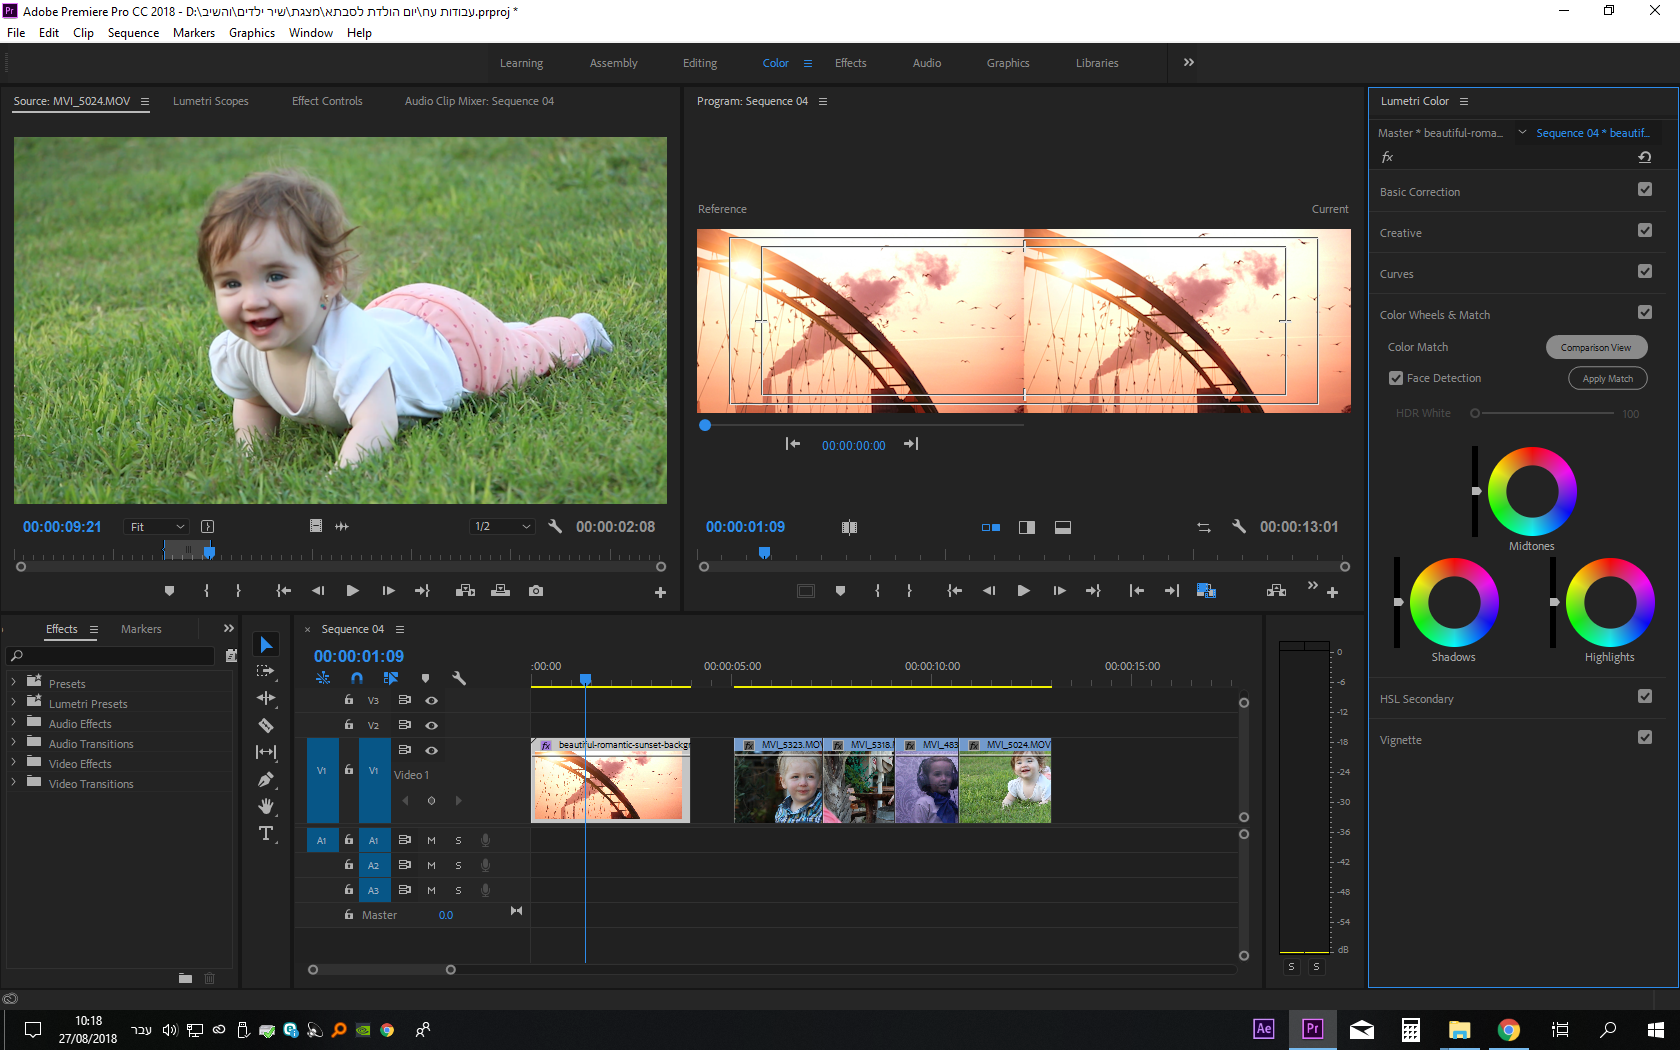Viewport: 1680px width, 1050px height.
Task: Toggle the Face Detection checkbox
Action: 1396,378
